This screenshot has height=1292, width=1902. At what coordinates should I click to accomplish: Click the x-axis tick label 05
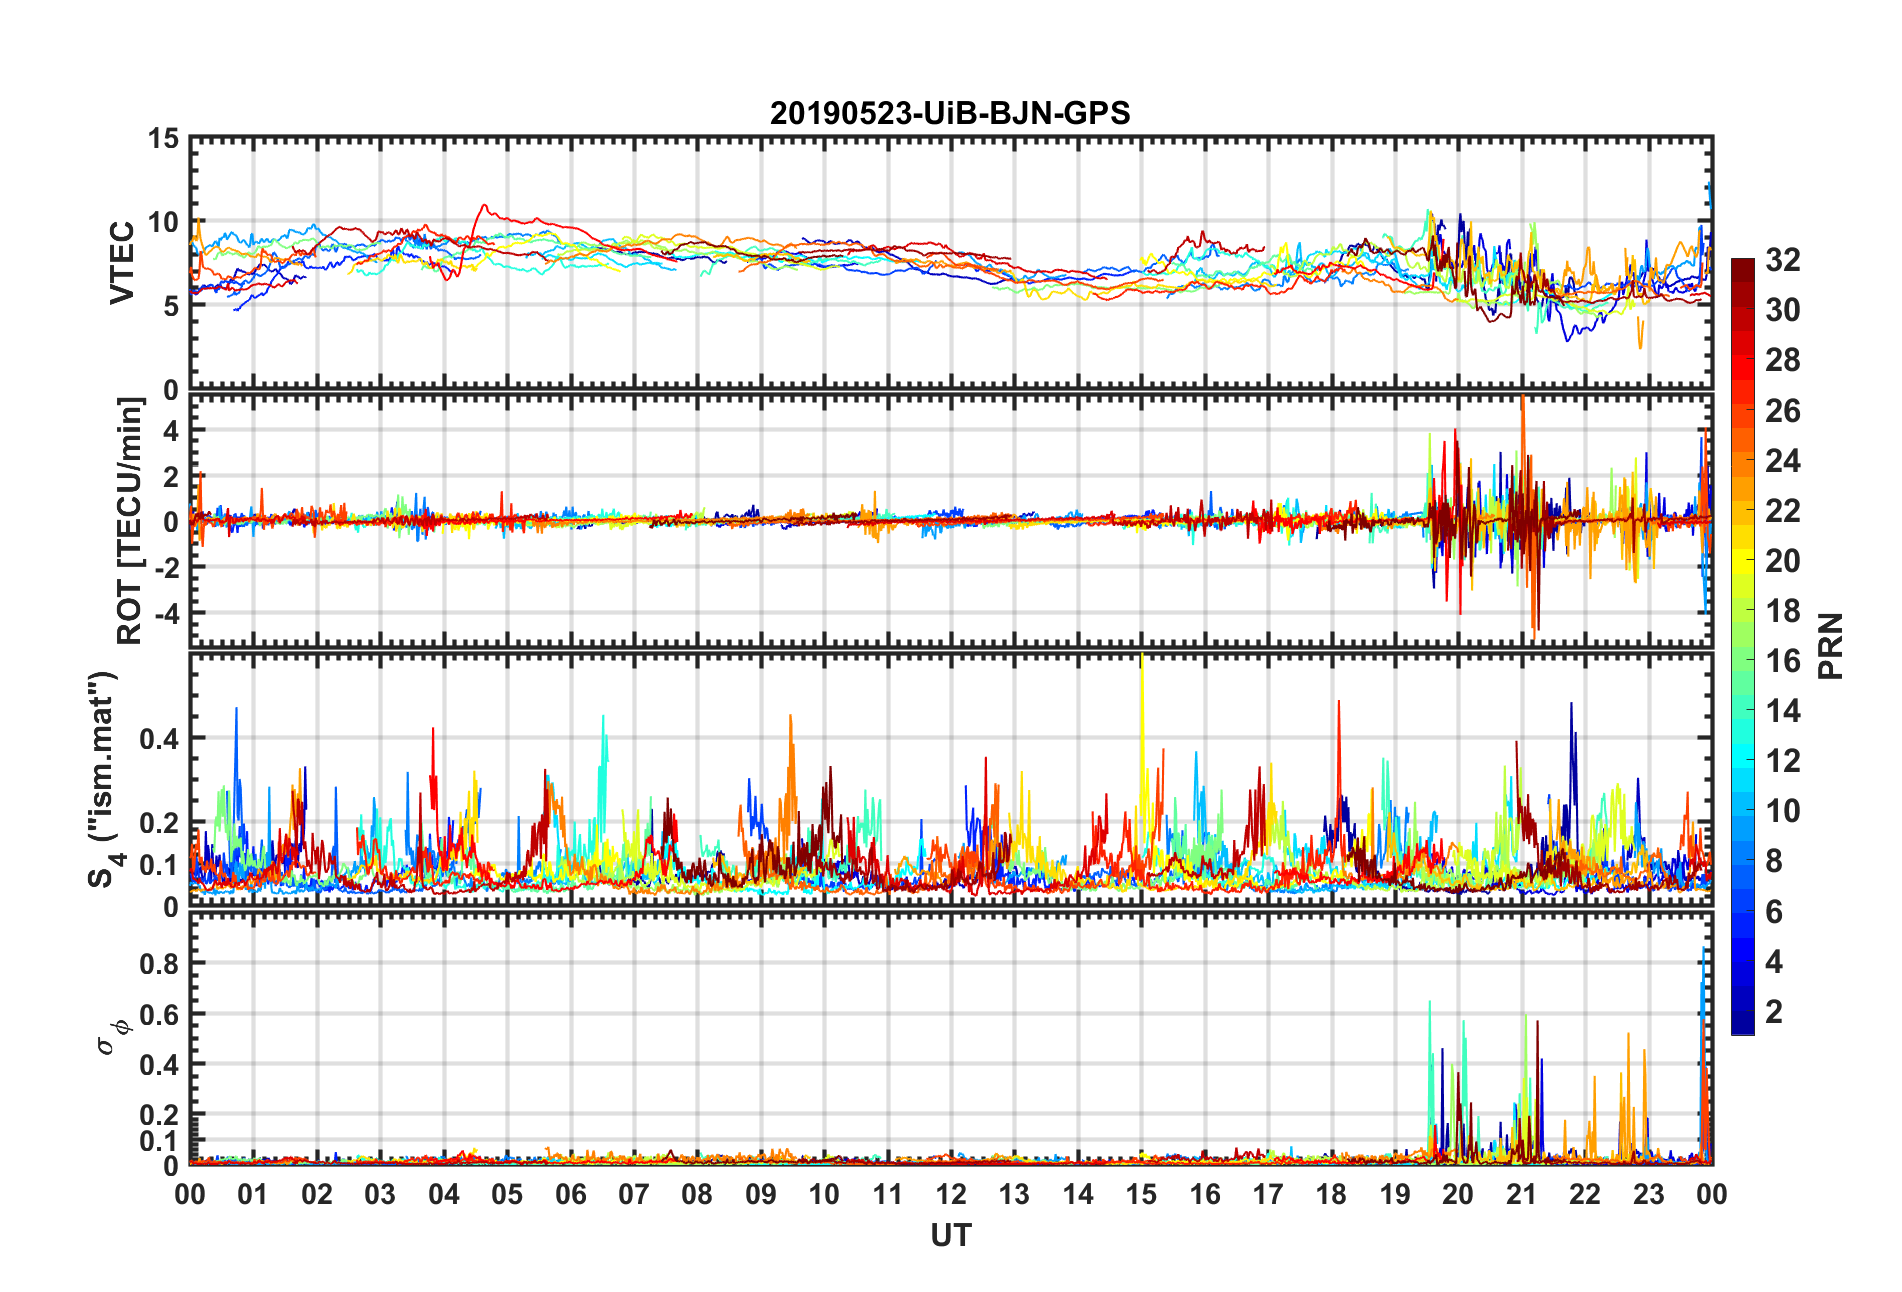(x=507, y=1194)
